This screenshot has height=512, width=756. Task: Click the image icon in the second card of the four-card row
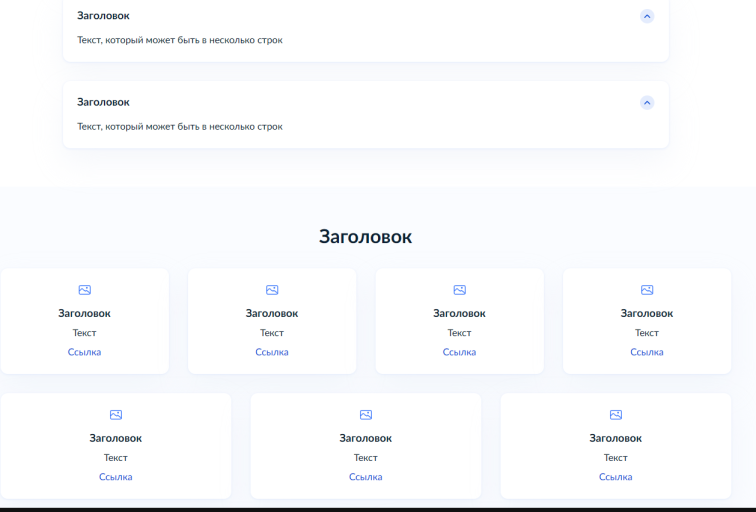point(272,290)
